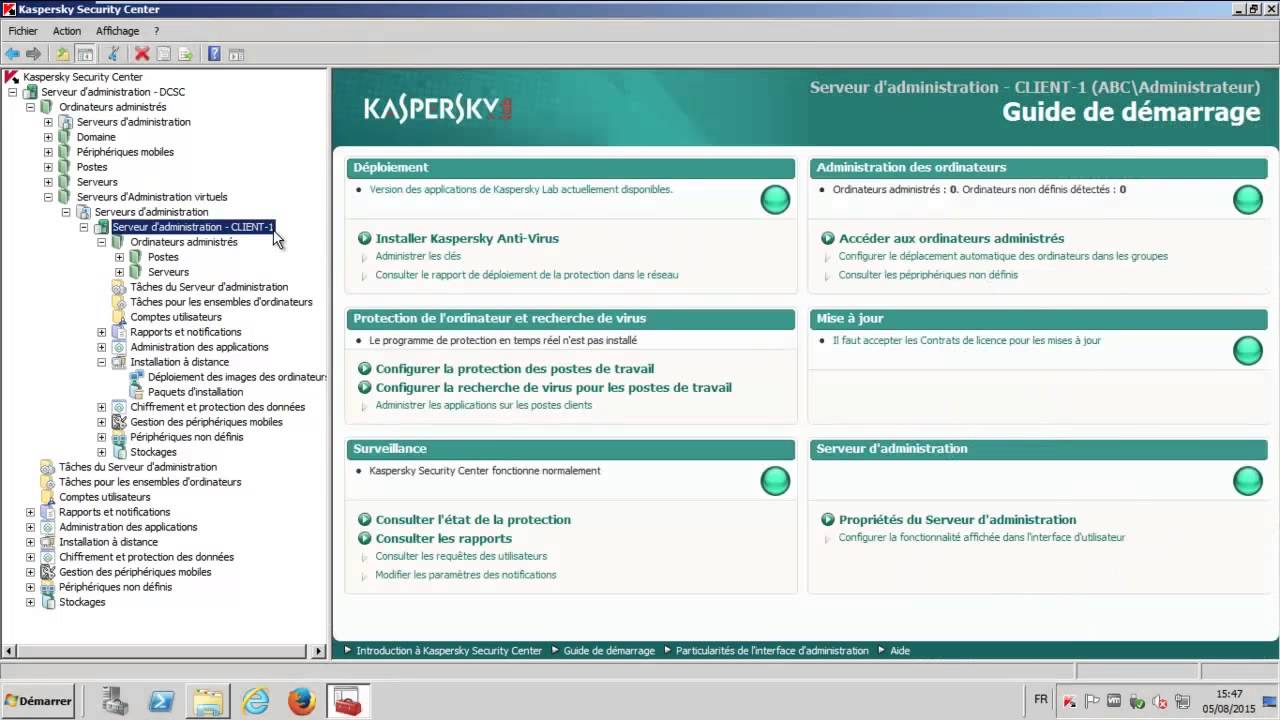The image size is (1280, 720).
Task: Click Configurer la protection des postes de travail
Action: point(515,369)
